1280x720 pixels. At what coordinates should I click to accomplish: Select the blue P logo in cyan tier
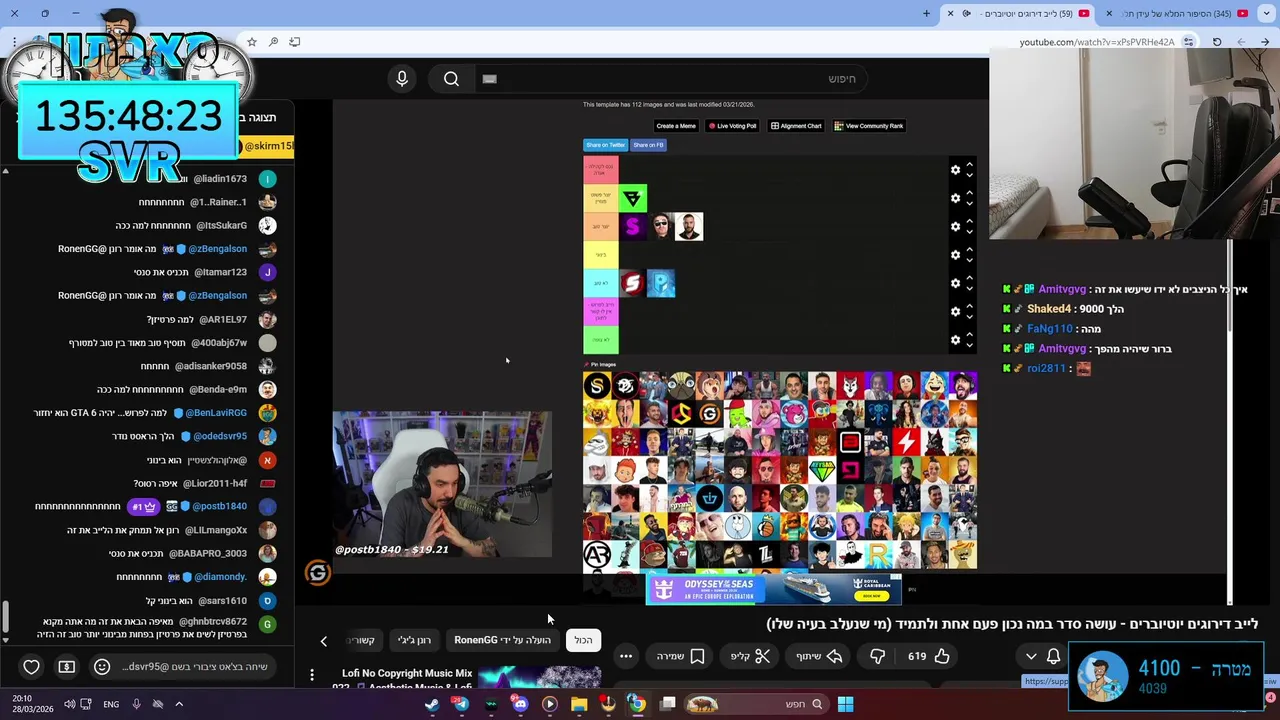pos(661,284)
